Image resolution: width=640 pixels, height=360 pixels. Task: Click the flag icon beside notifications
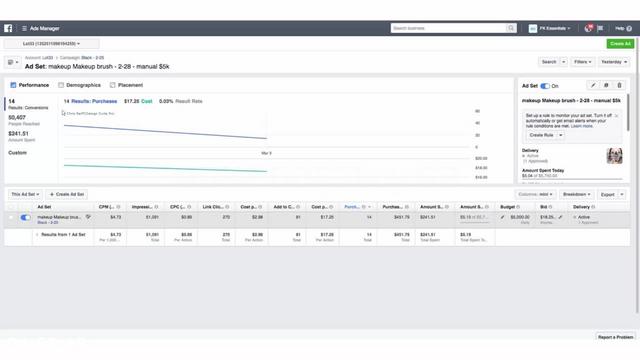[x=600, y=28]
